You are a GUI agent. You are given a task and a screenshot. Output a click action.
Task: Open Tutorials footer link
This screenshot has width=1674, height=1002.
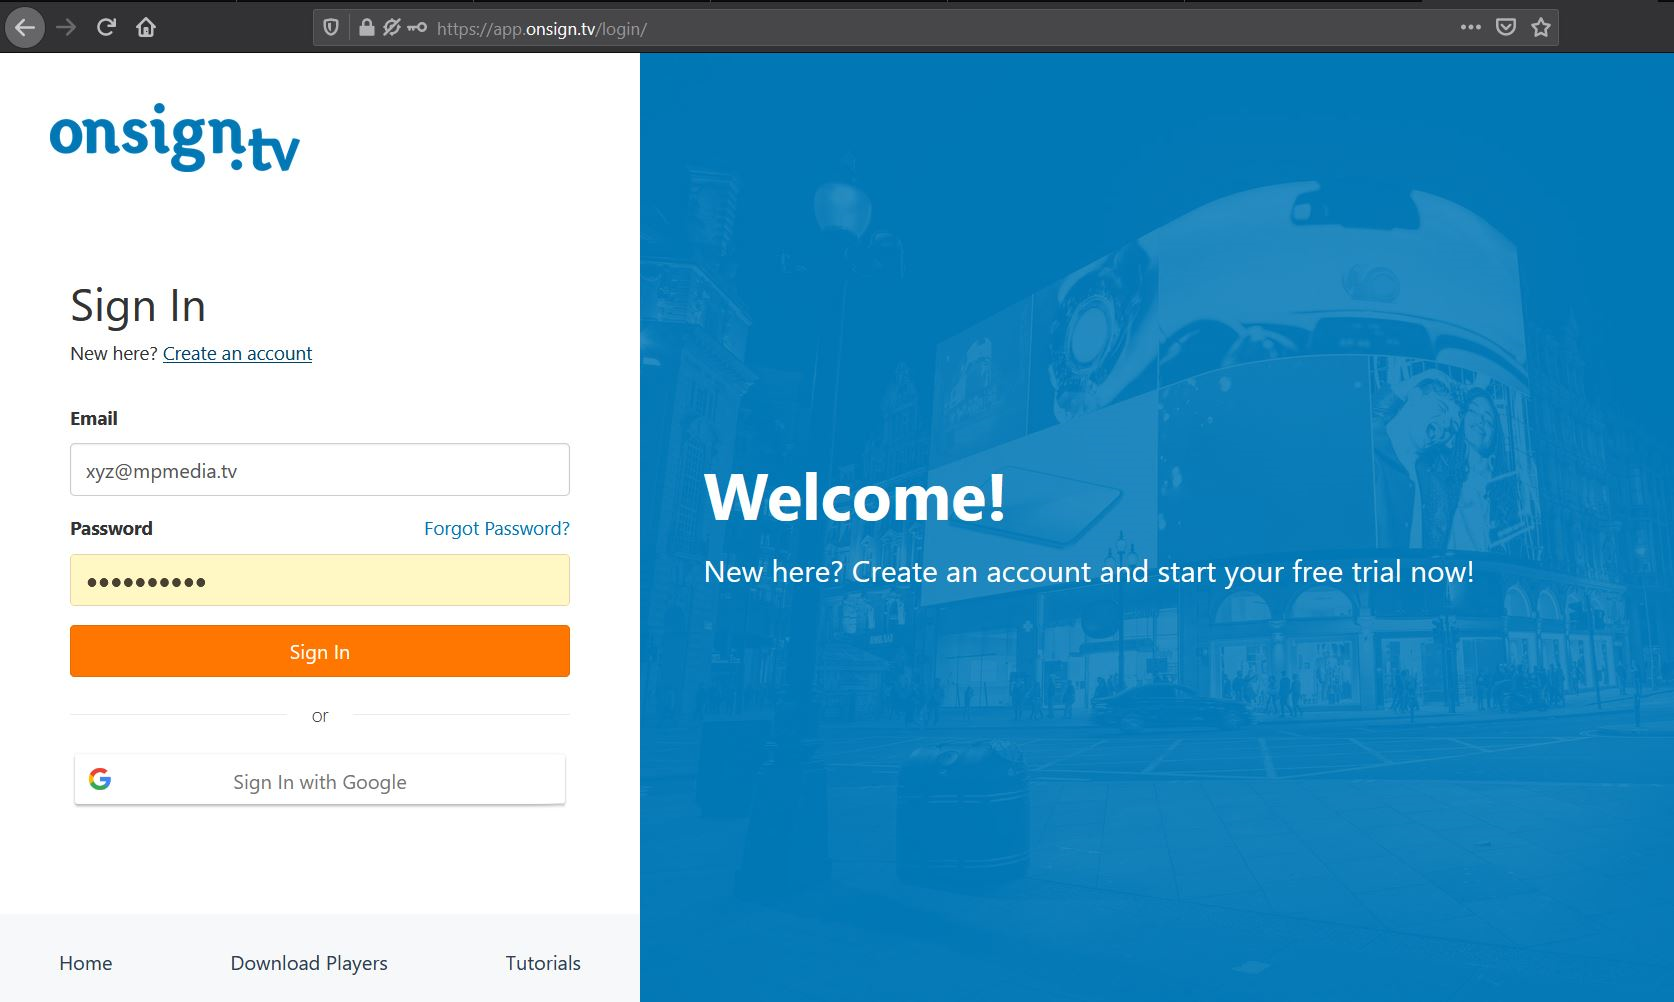coord(543,963)
